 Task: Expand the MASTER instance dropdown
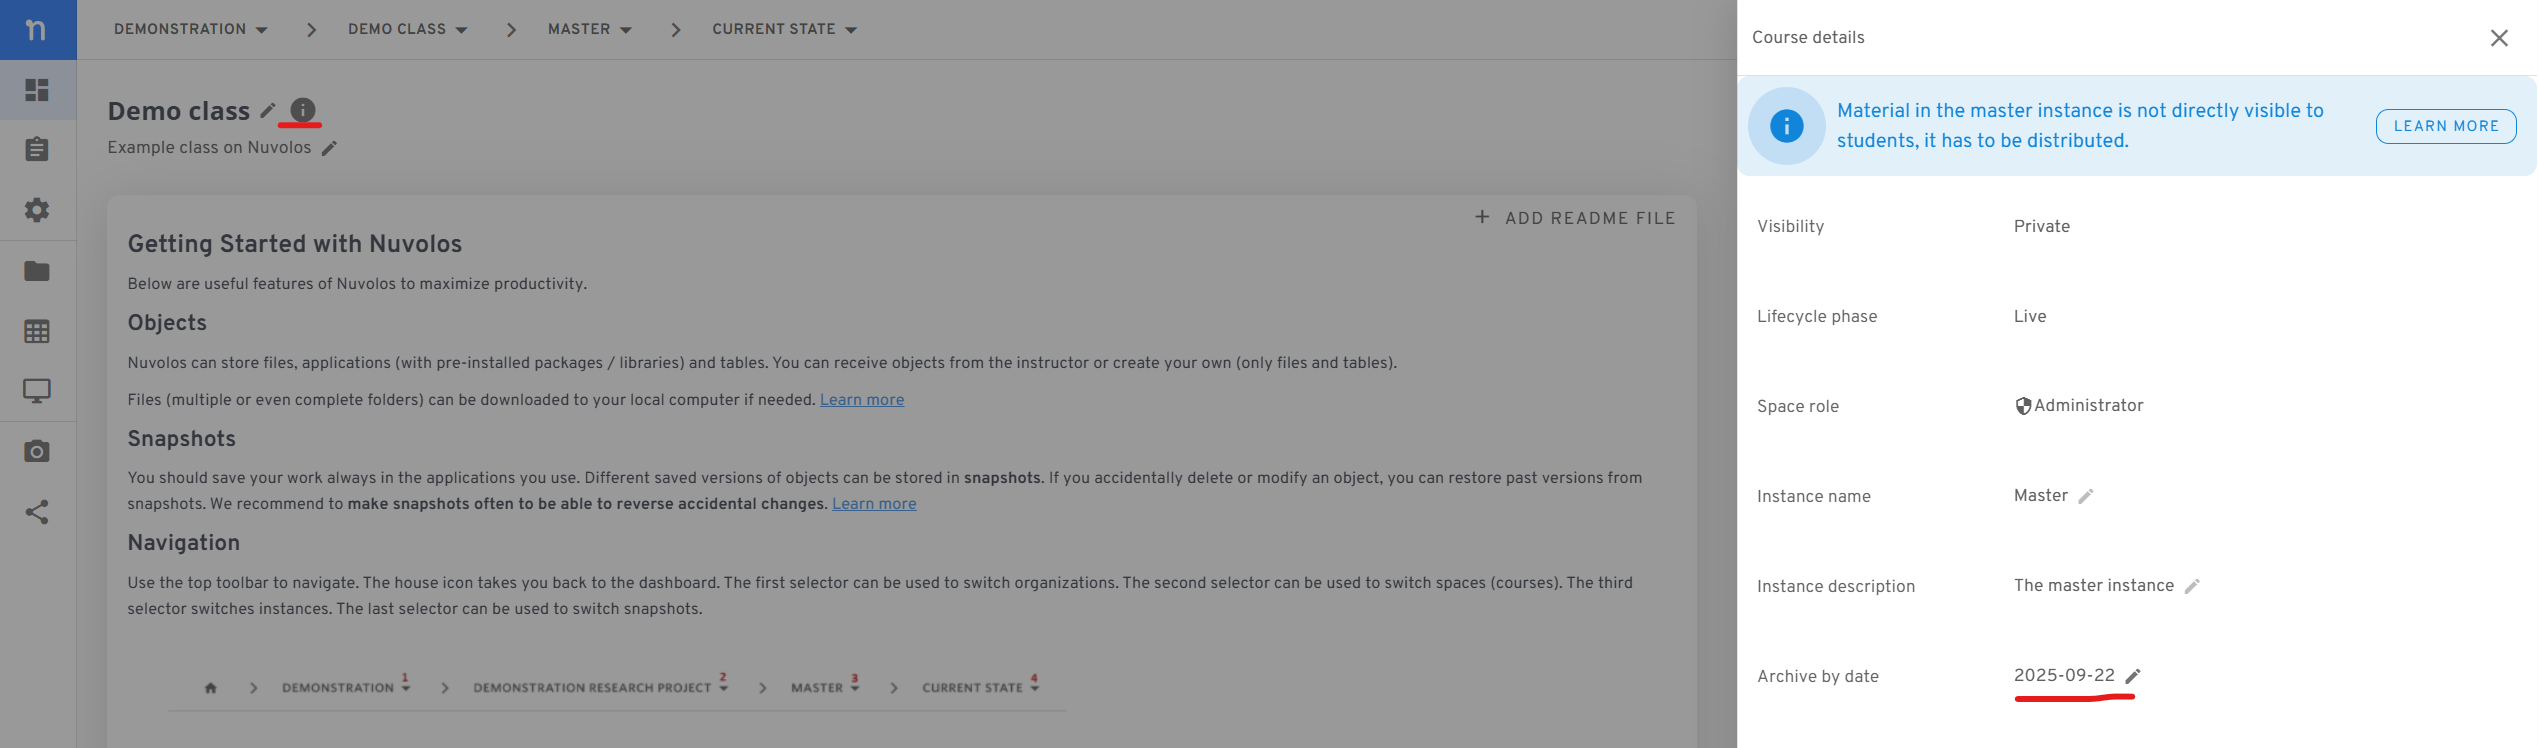[x=590, y=29]
